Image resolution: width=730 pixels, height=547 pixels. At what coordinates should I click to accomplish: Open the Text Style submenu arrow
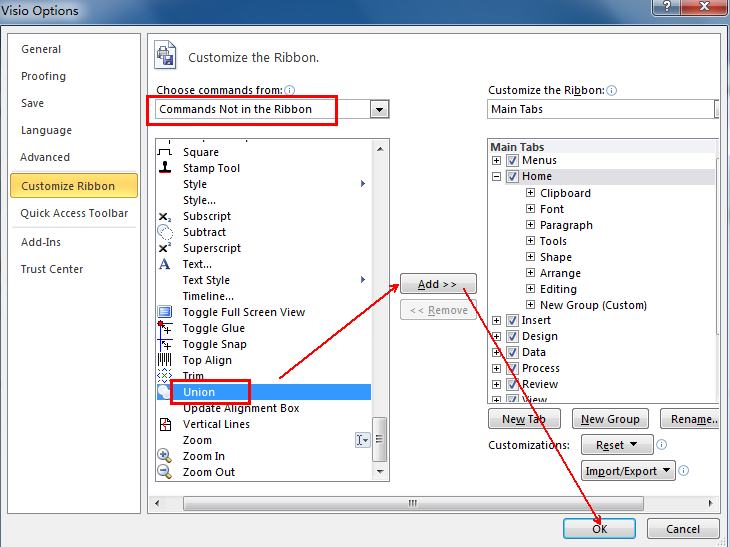tap(363, 280)
